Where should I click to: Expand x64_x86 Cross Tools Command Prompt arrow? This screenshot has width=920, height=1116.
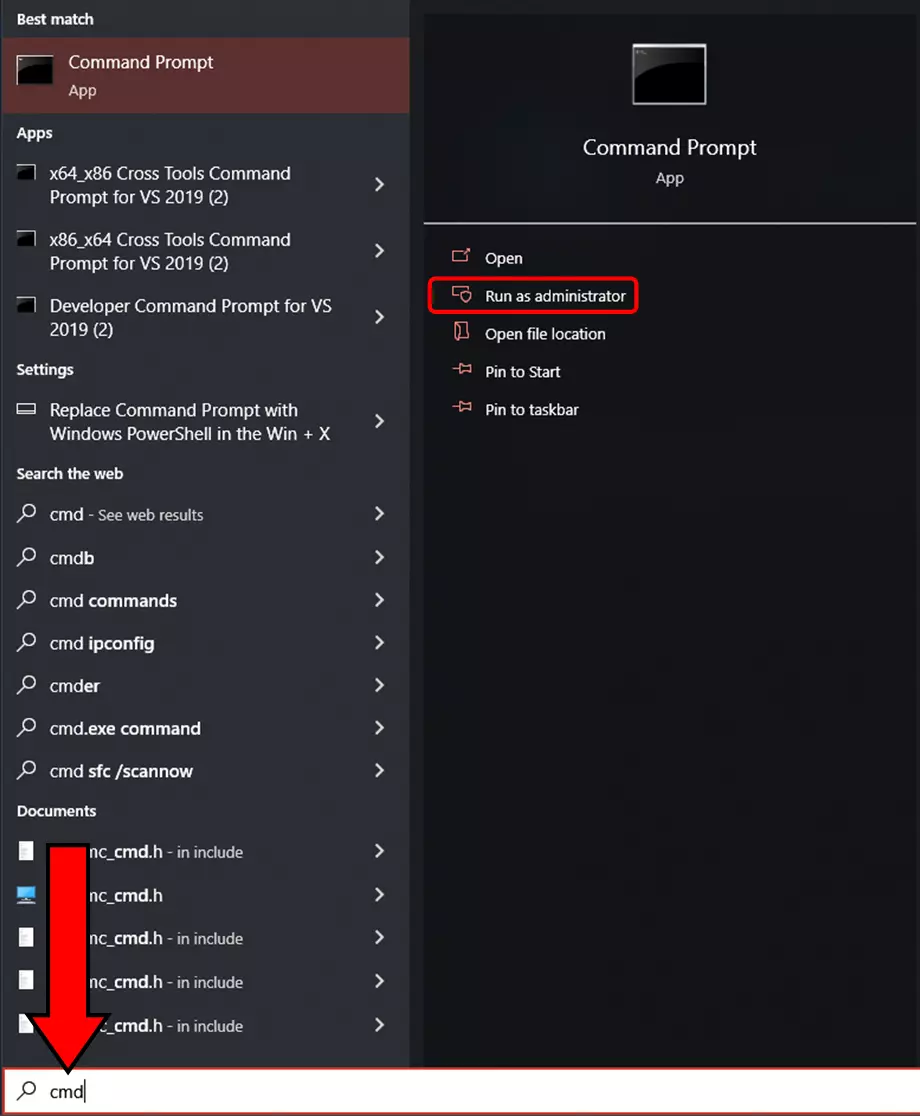point(379,184)
